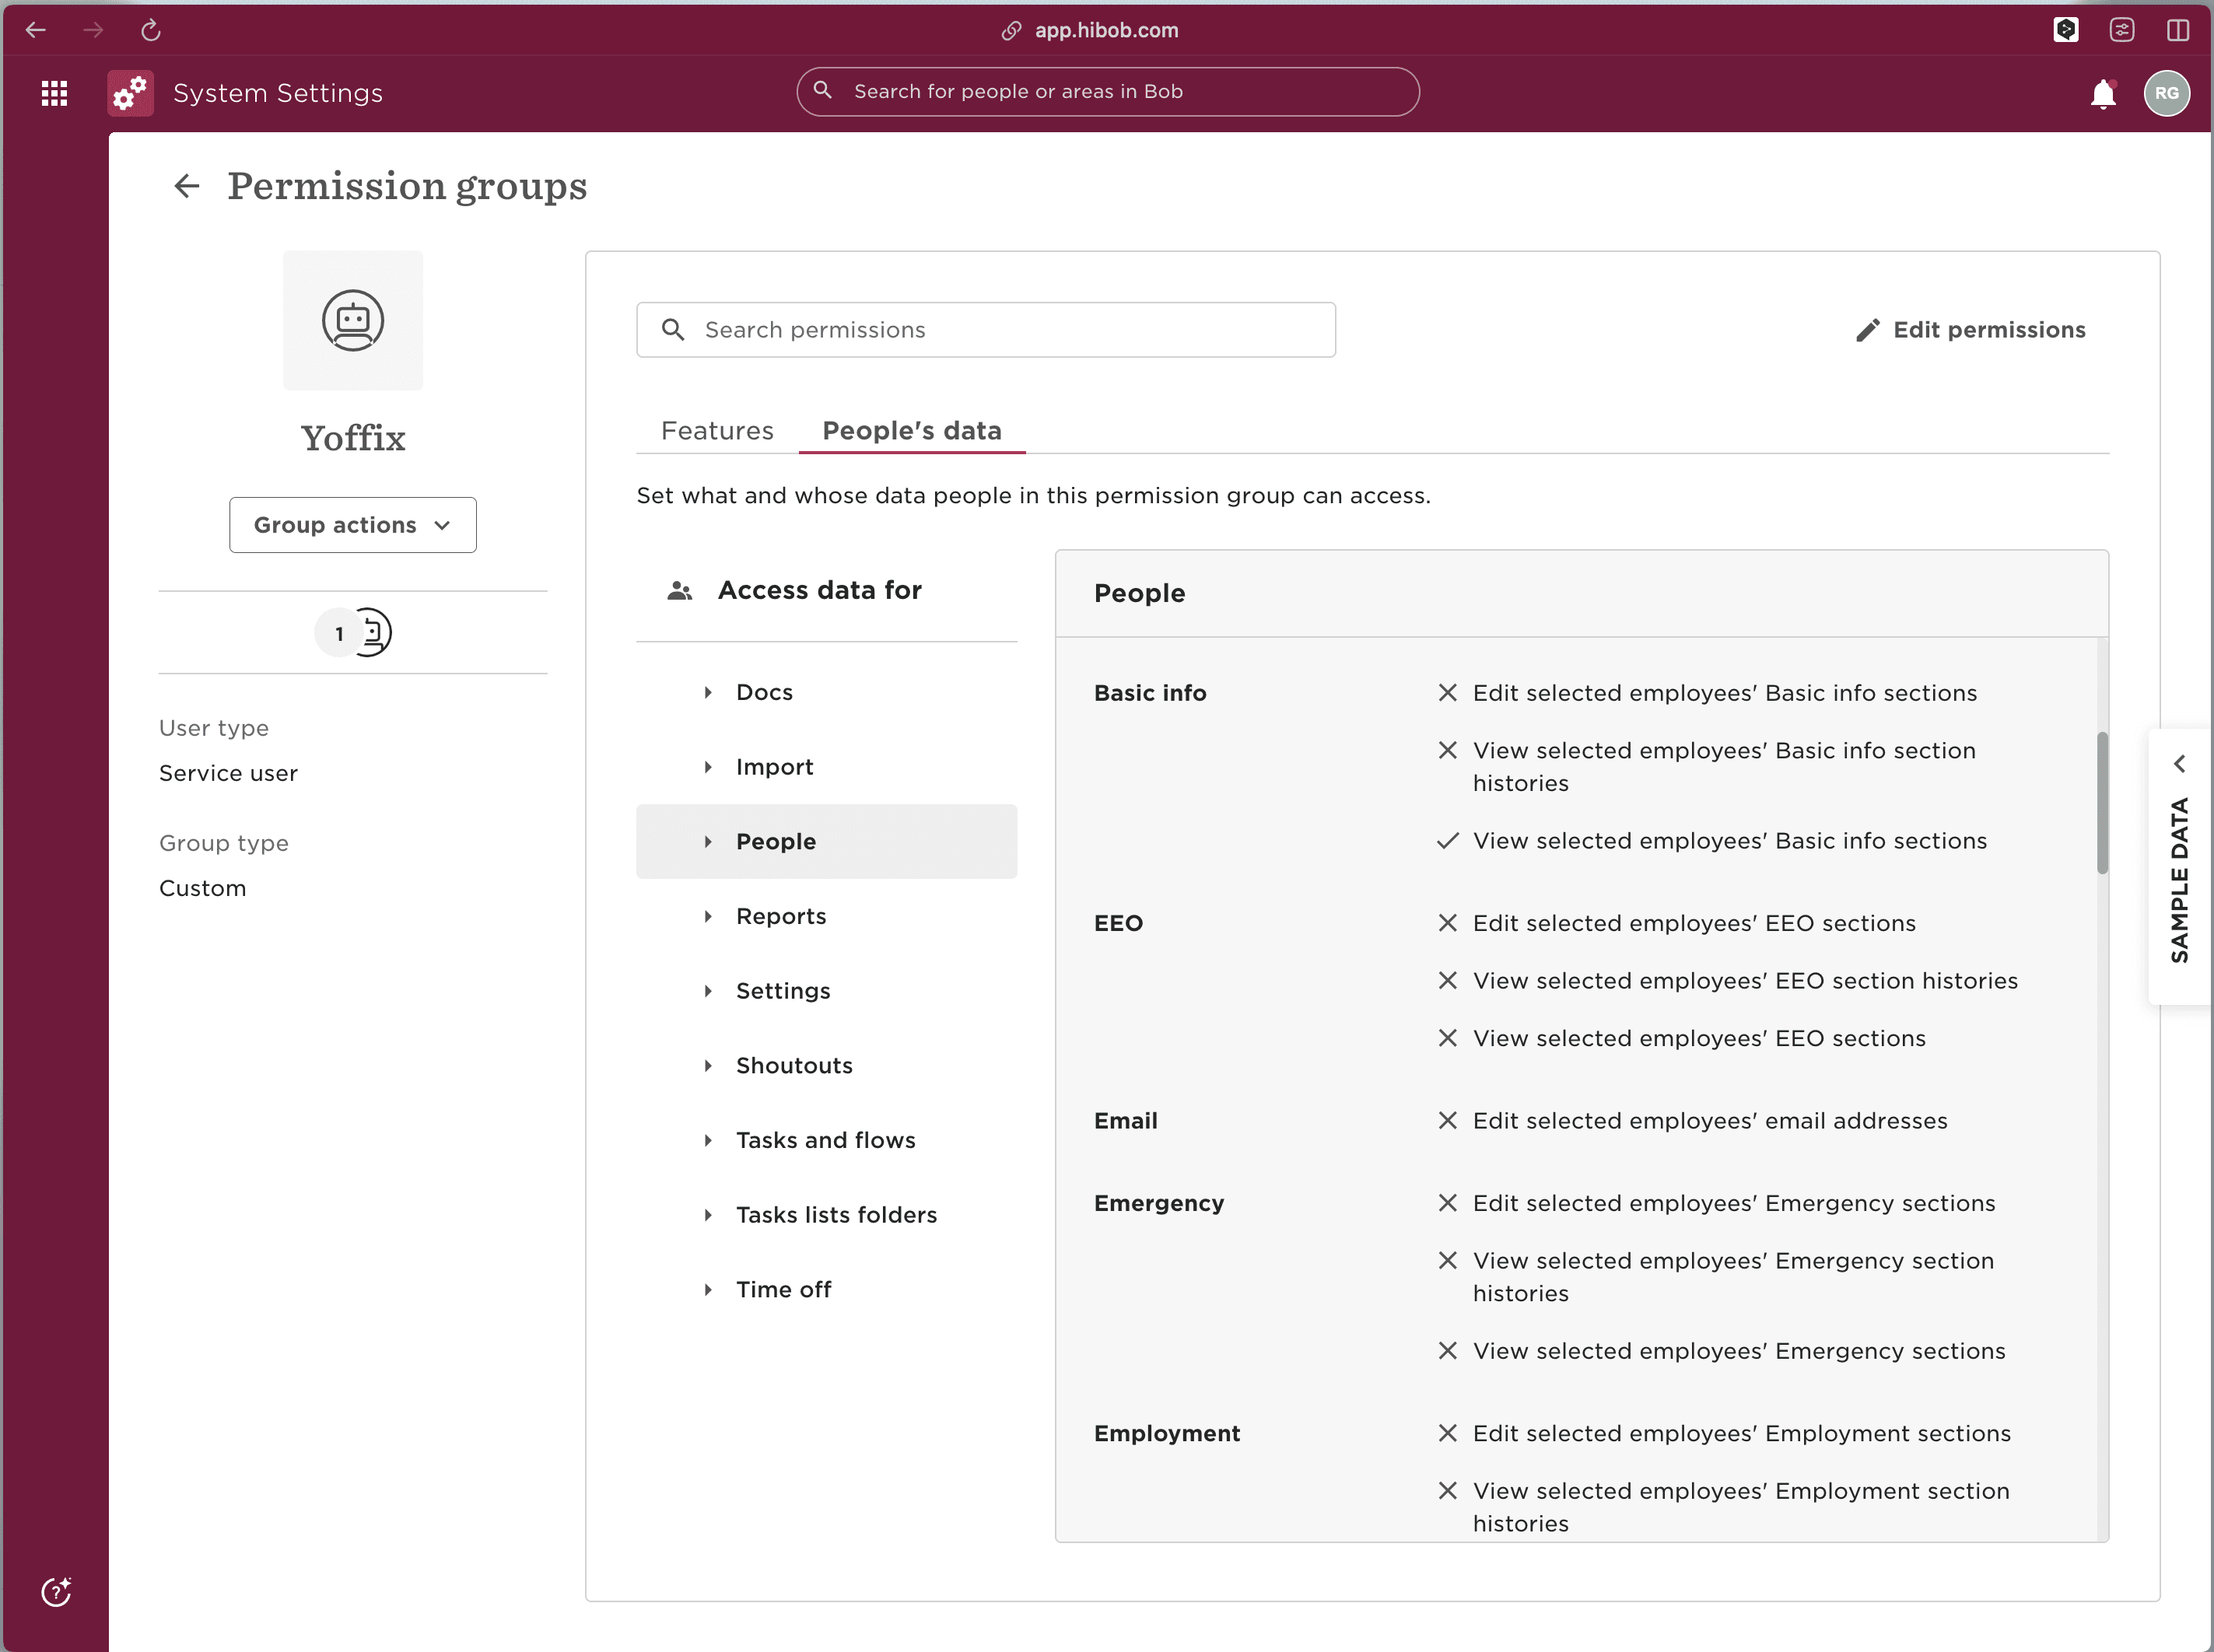
Task: Open the Tasks and flows section
Action: [x=825, y=1140]
